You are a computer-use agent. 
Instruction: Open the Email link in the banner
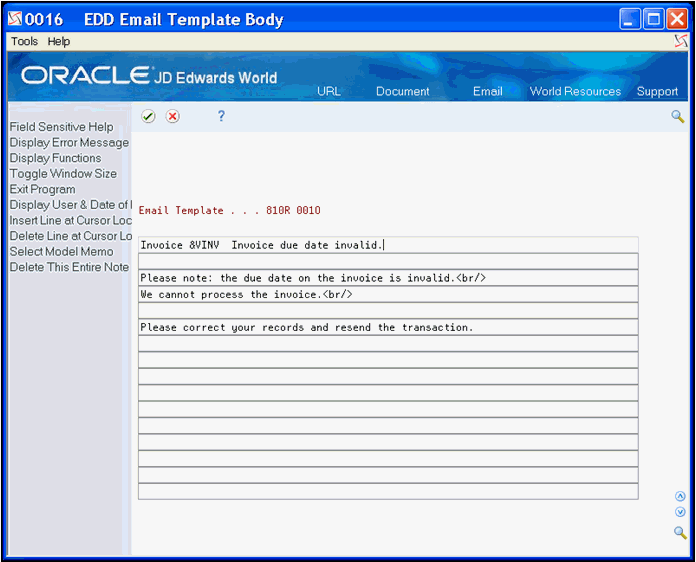pyautogui.click(x=487, y=91)
